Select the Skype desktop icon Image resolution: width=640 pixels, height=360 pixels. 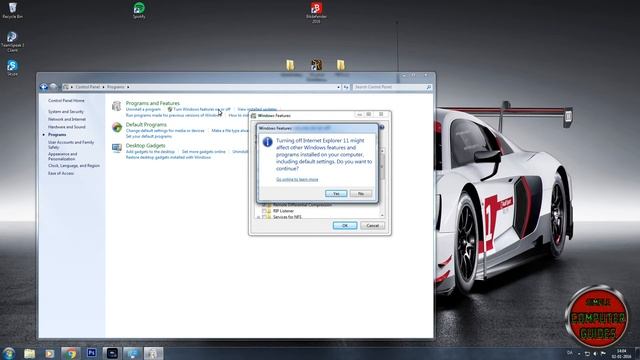[13, 68]
